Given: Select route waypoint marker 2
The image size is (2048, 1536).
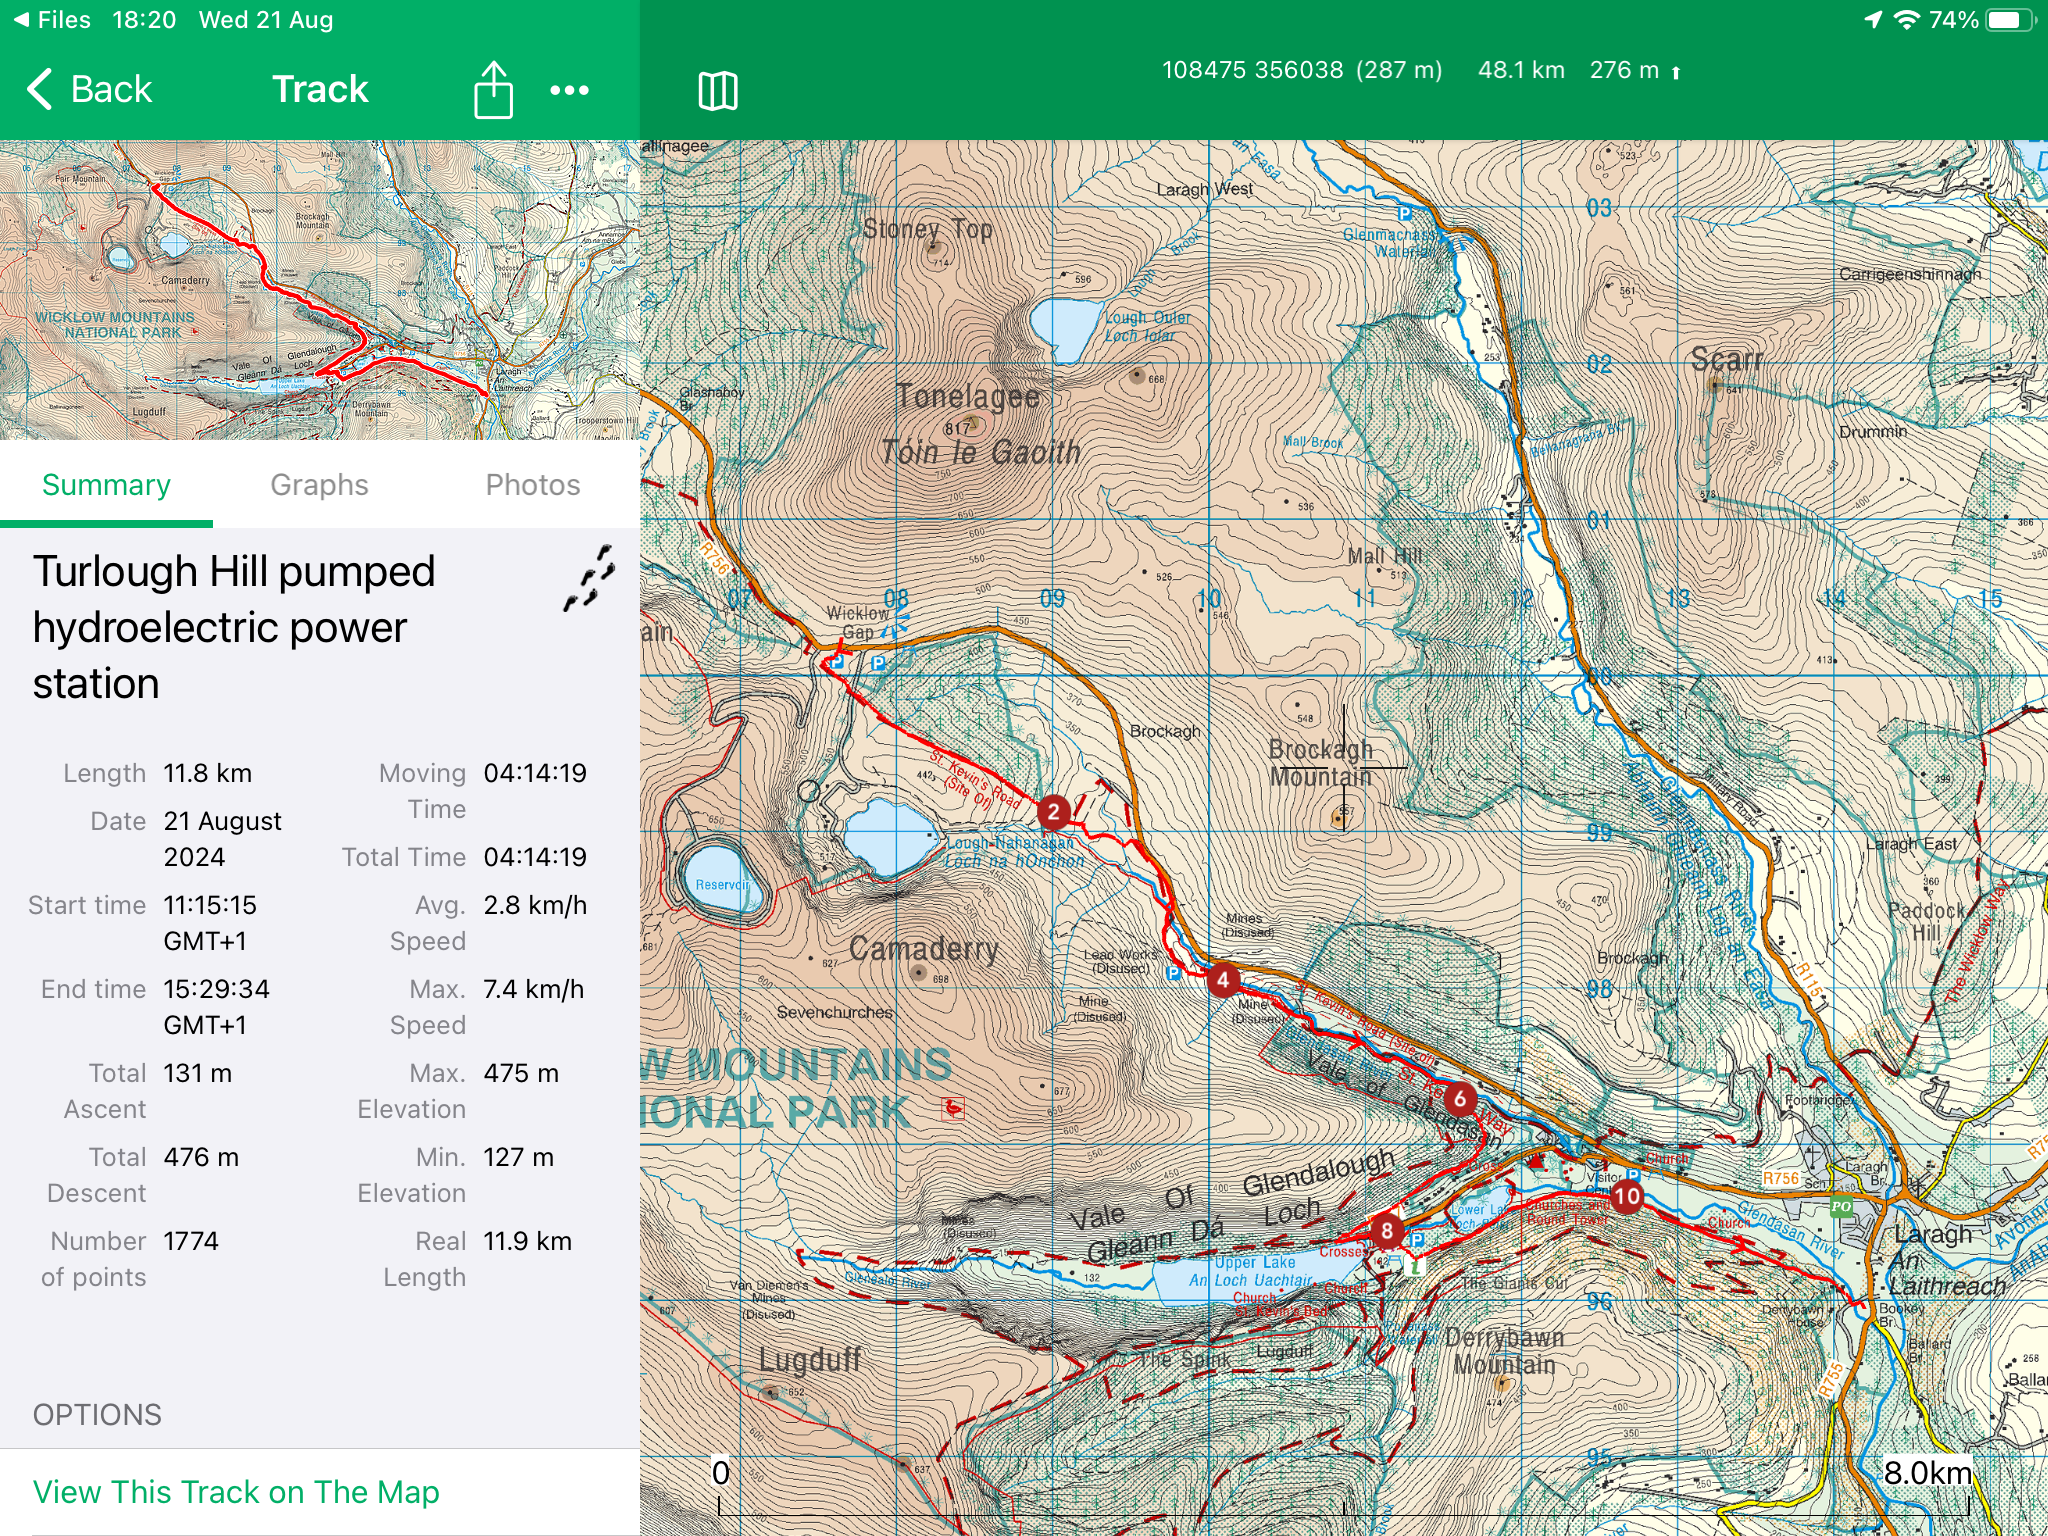Looking at the screenshot, I should 1053,812.
